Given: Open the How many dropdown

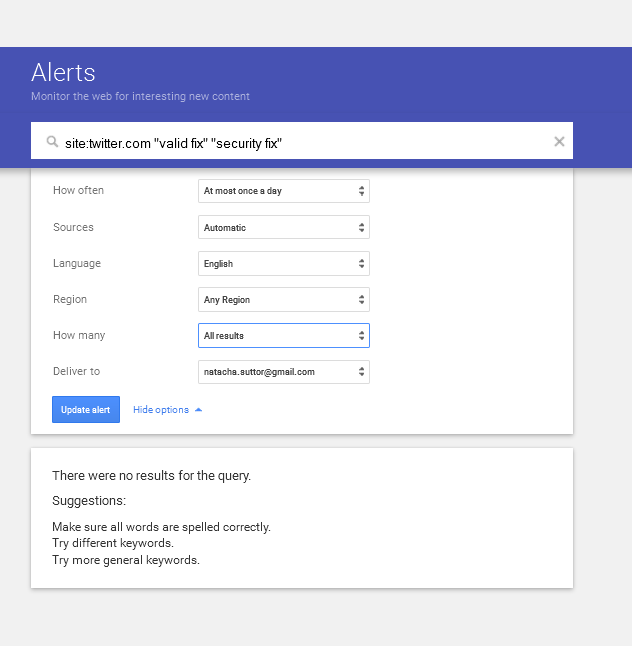Looking at the screenshot, I should point(284,335).
